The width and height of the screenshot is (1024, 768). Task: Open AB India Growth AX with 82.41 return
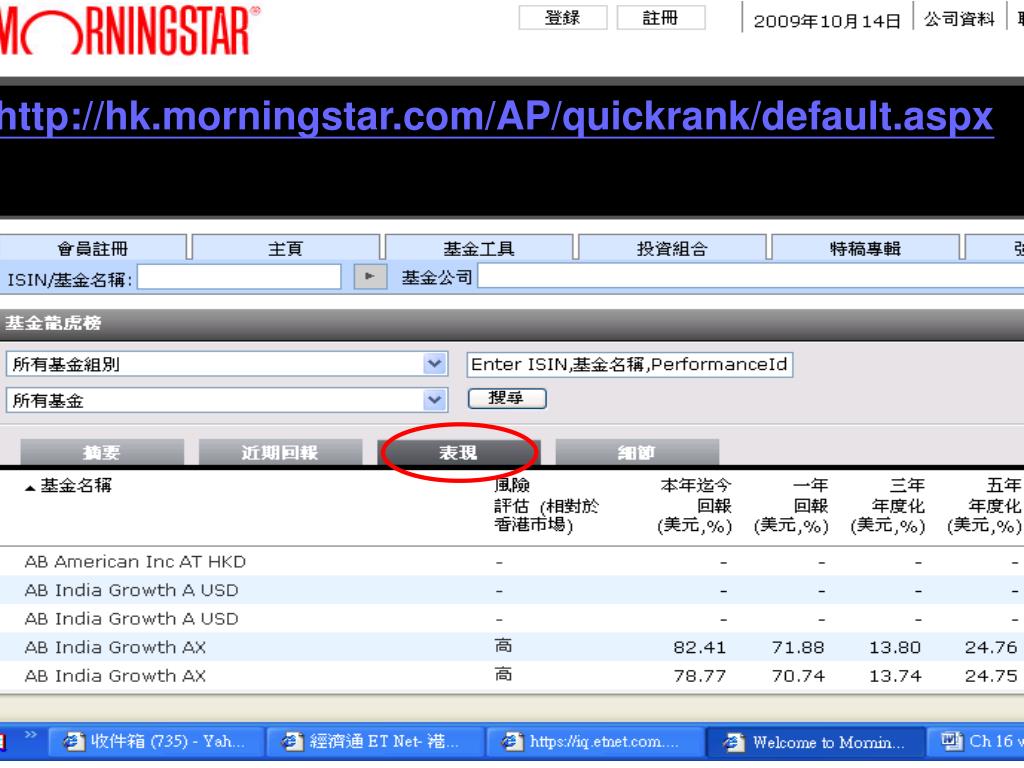point(115,647)
